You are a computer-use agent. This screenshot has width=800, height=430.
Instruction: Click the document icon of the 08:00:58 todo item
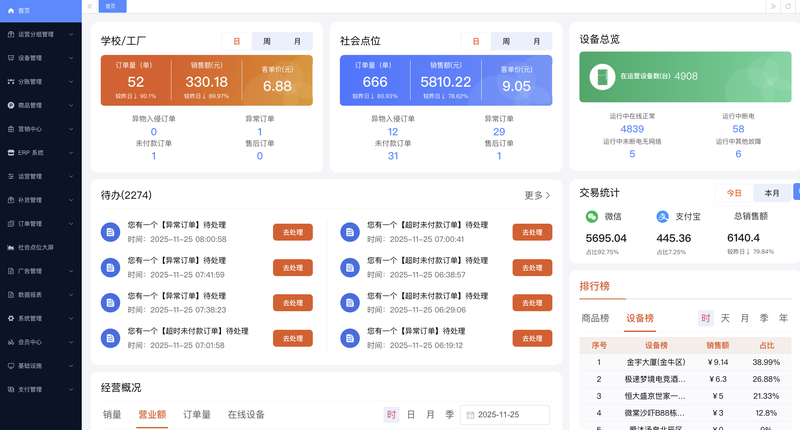110,232
